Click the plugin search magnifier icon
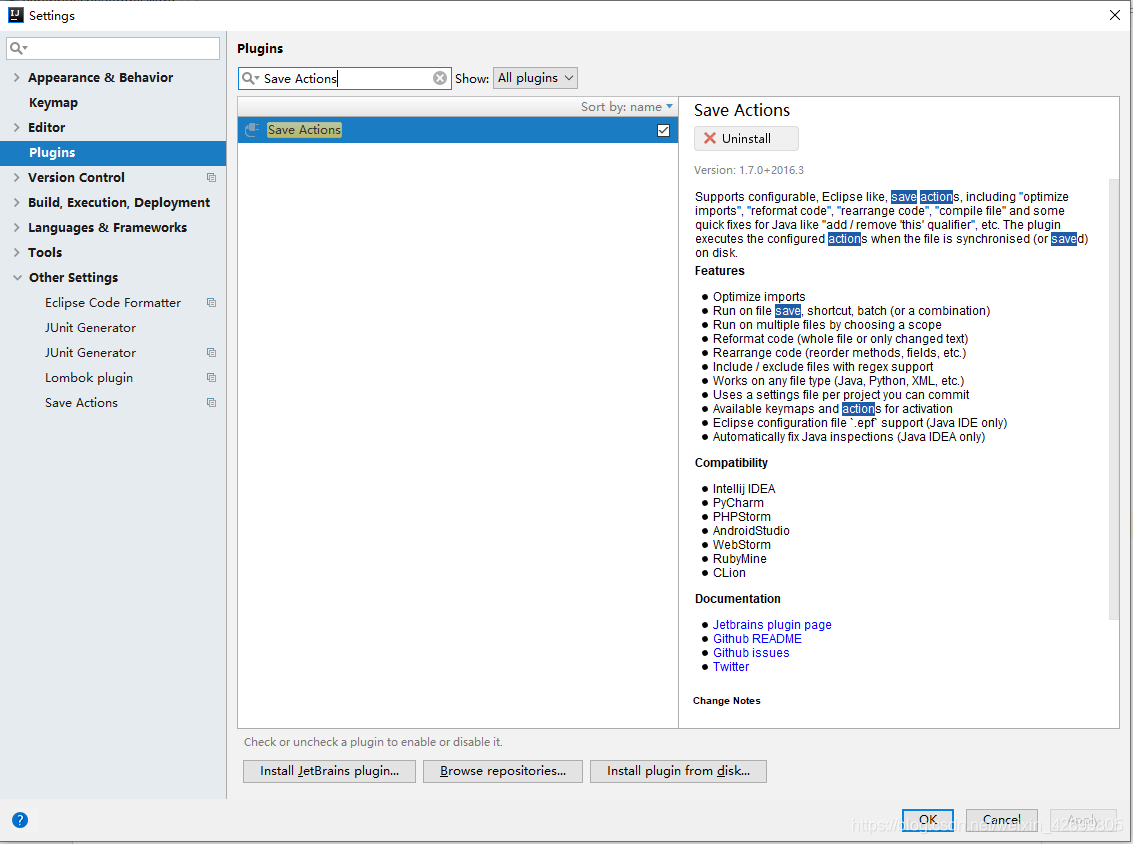The width and height of the screenshot is (1133, 844). click(x=250, y=78)
